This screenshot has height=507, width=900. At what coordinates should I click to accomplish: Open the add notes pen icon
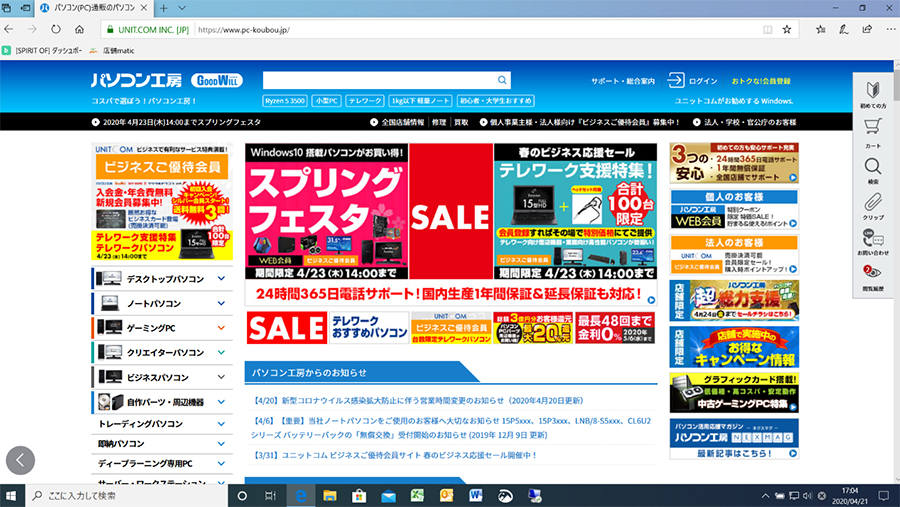point(844,29)
